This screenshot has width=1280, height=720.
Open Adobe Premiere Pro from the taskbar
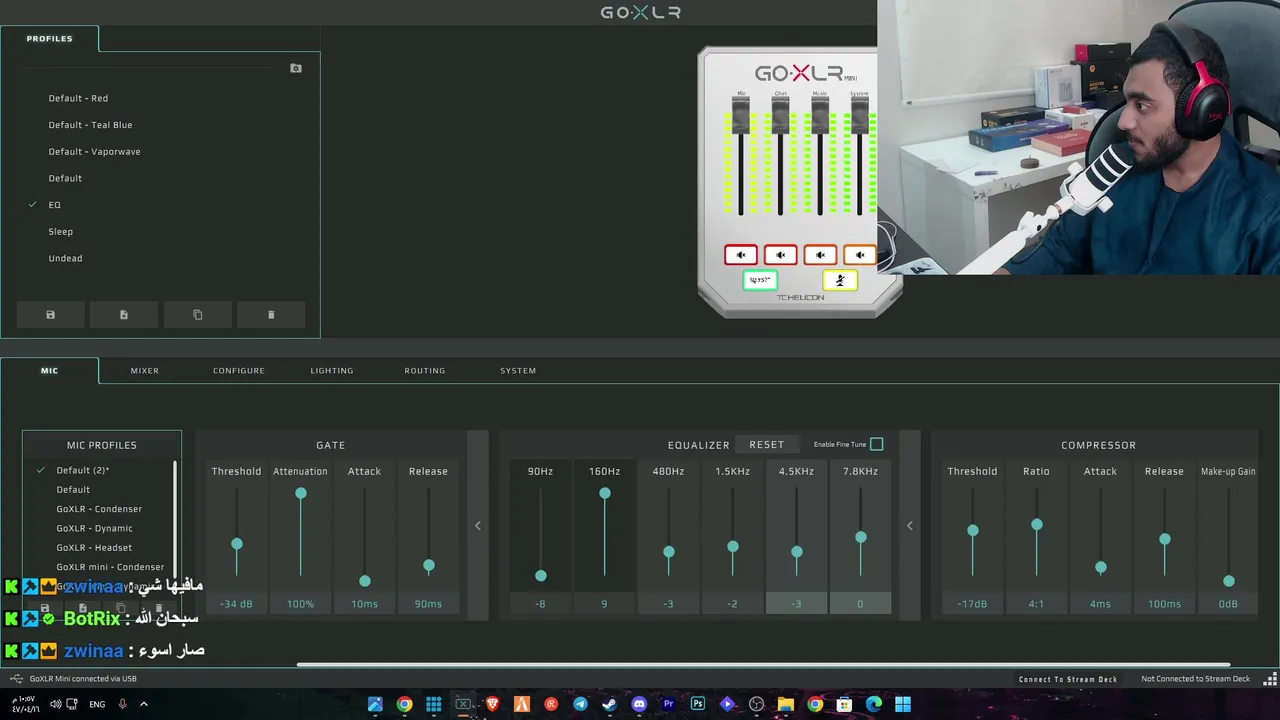[668, 704]
